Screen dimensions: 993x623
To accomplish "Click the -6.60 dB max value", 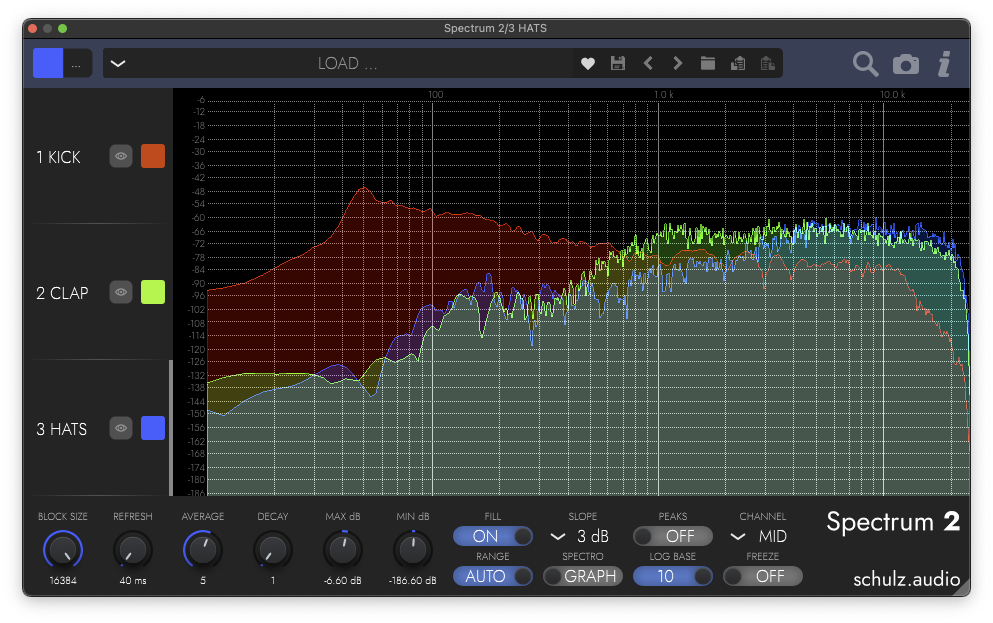I will pos(343,581).
